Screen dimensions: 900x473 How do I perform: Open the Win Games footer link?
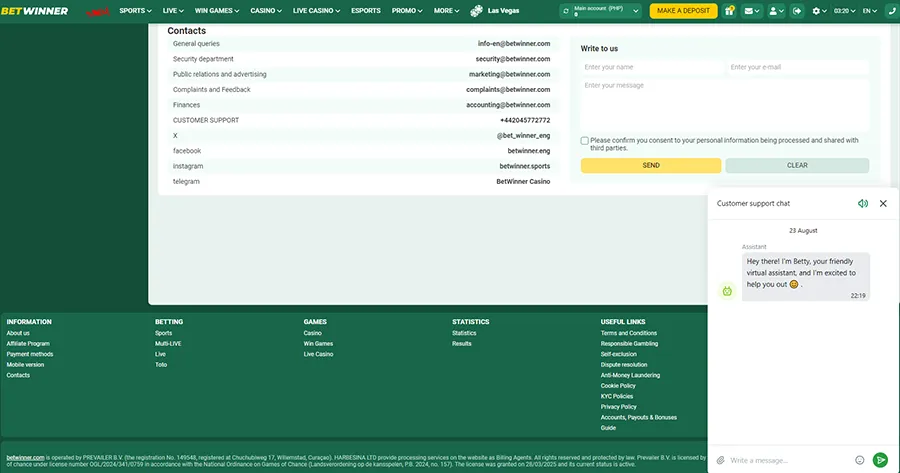tap(318, 344)
